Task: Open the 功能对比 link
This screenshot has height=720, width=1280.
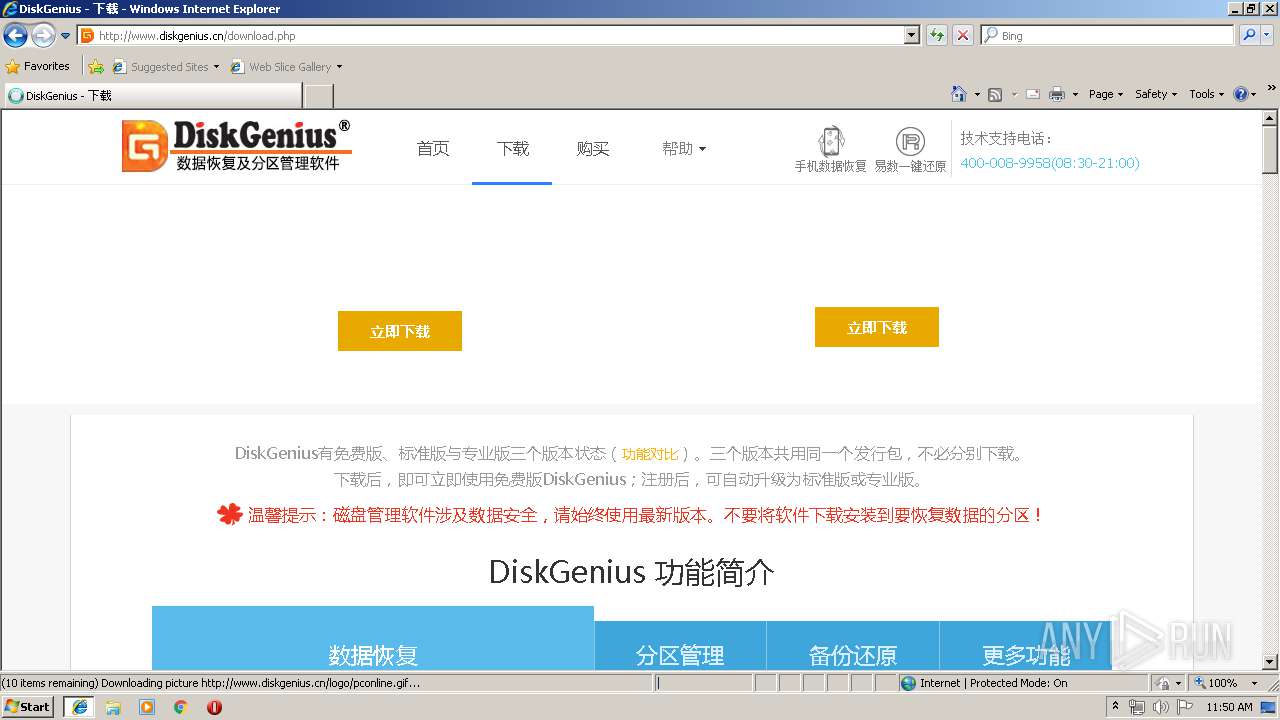Action: 650,454
